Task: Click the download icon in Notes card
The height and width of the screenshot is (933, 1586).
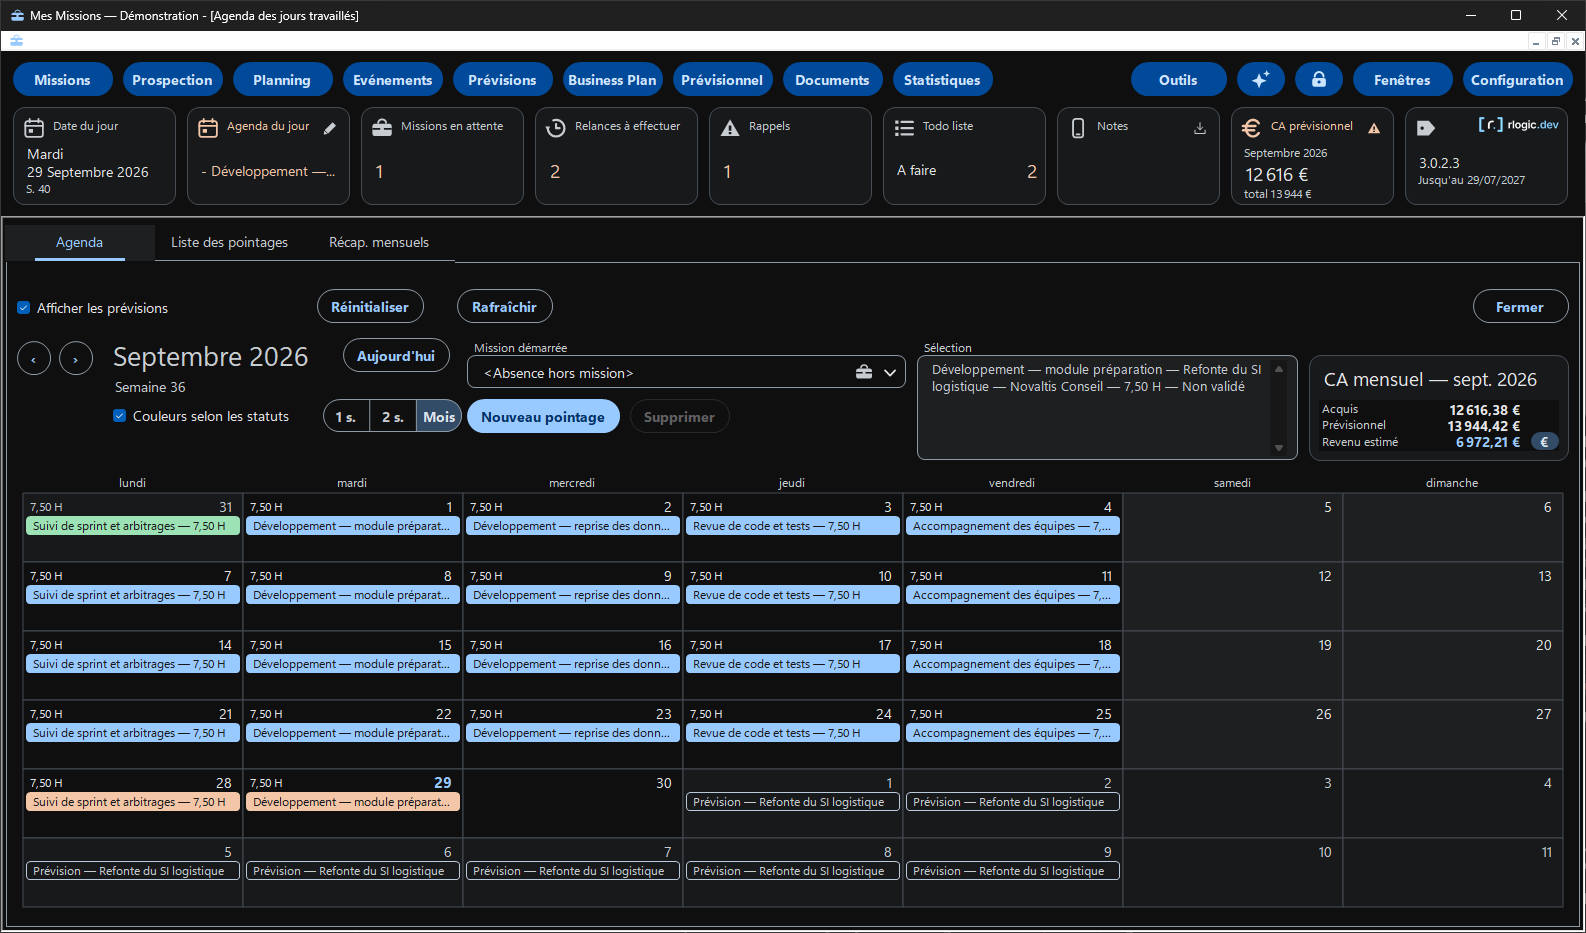Action: pos(1200,128)
